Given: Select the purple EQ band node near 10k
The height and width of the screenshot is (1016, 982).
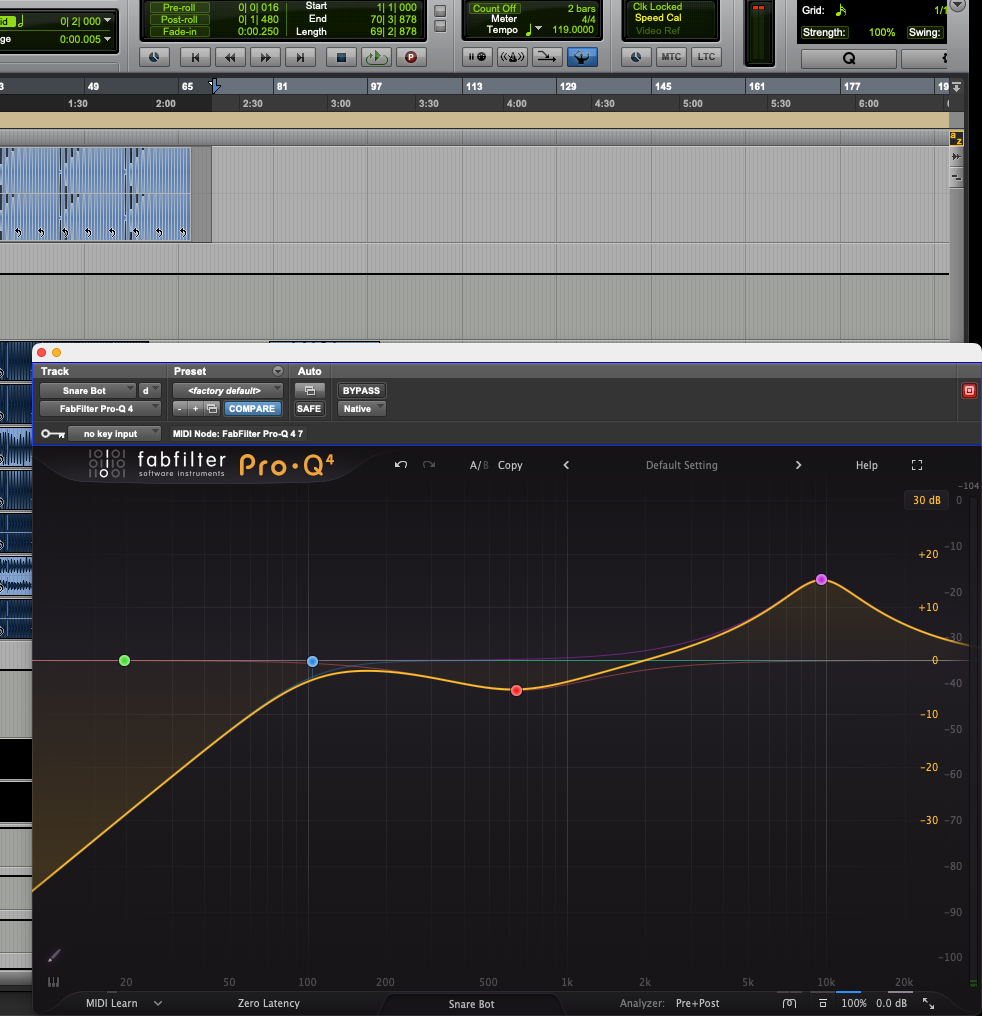Looking at the screenshot, I should [821, 580].
